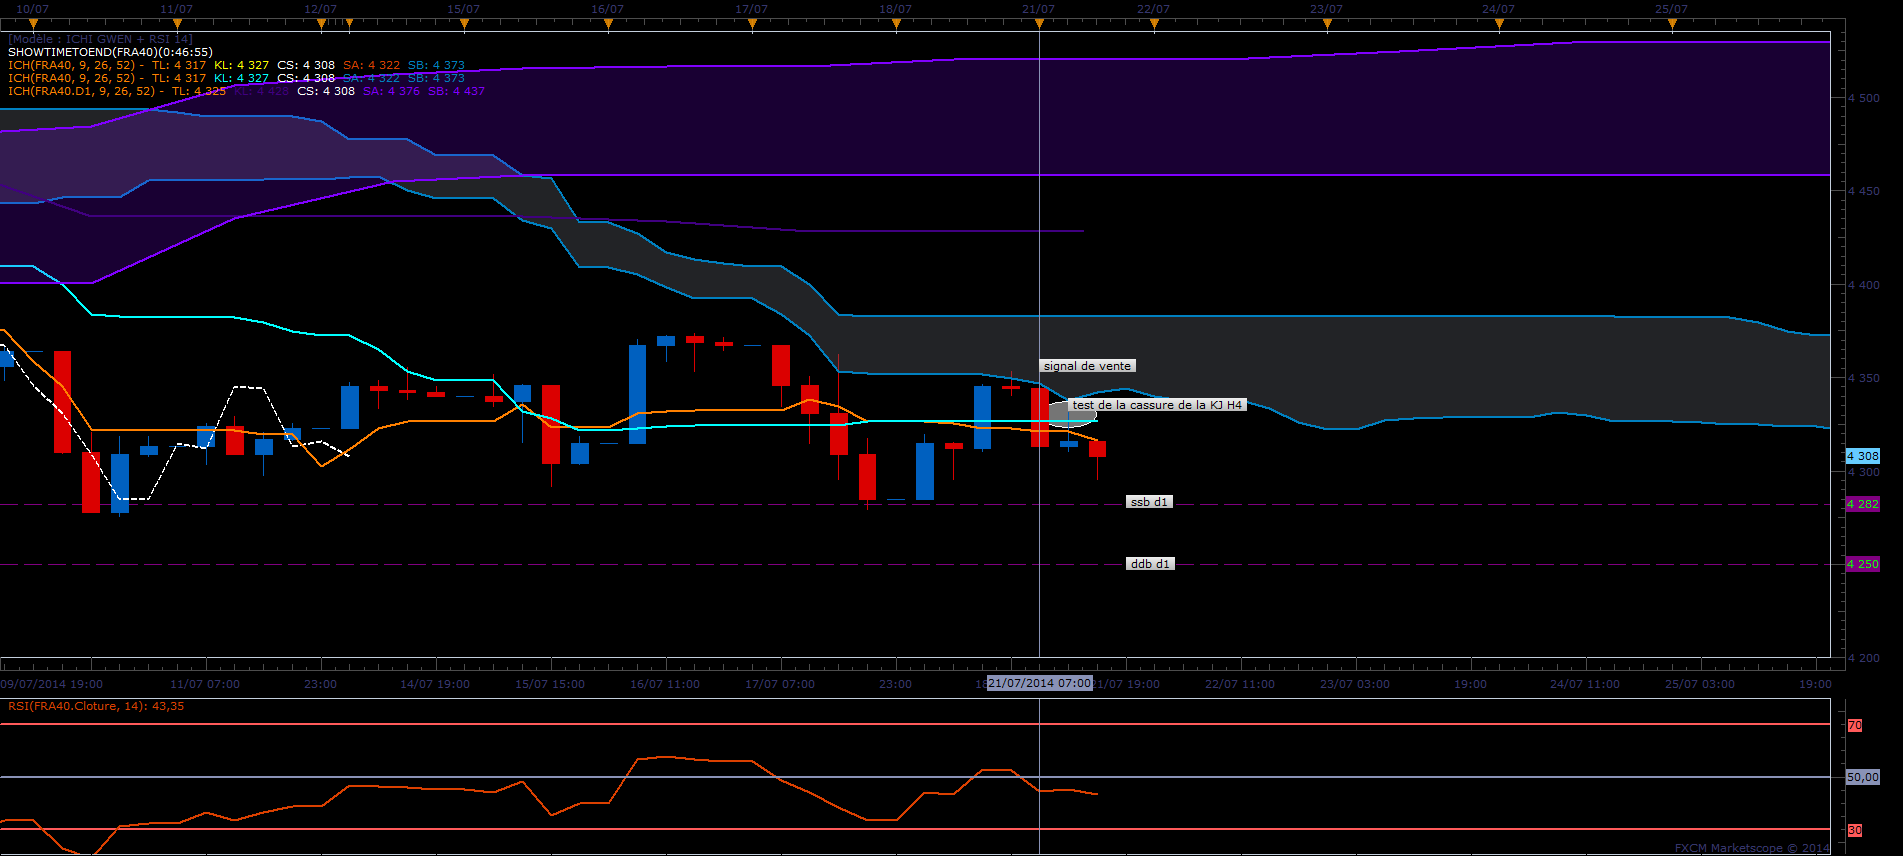Select the "ddb d1" line label
The width and height of the screenshot is (1903, 856).
click(1149, 564)
